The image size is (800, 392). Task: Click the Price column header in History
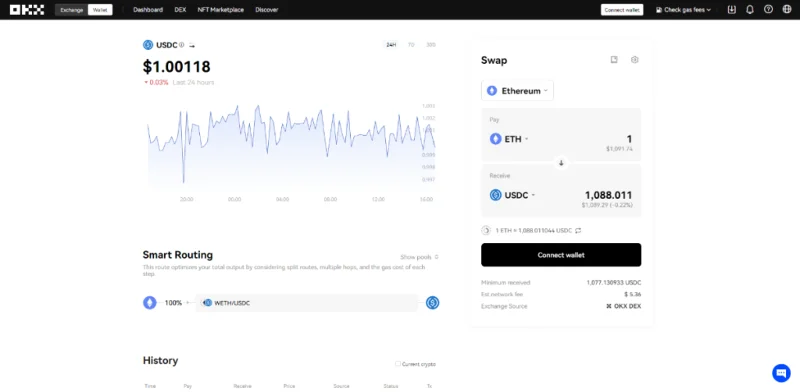coord(289,386)
